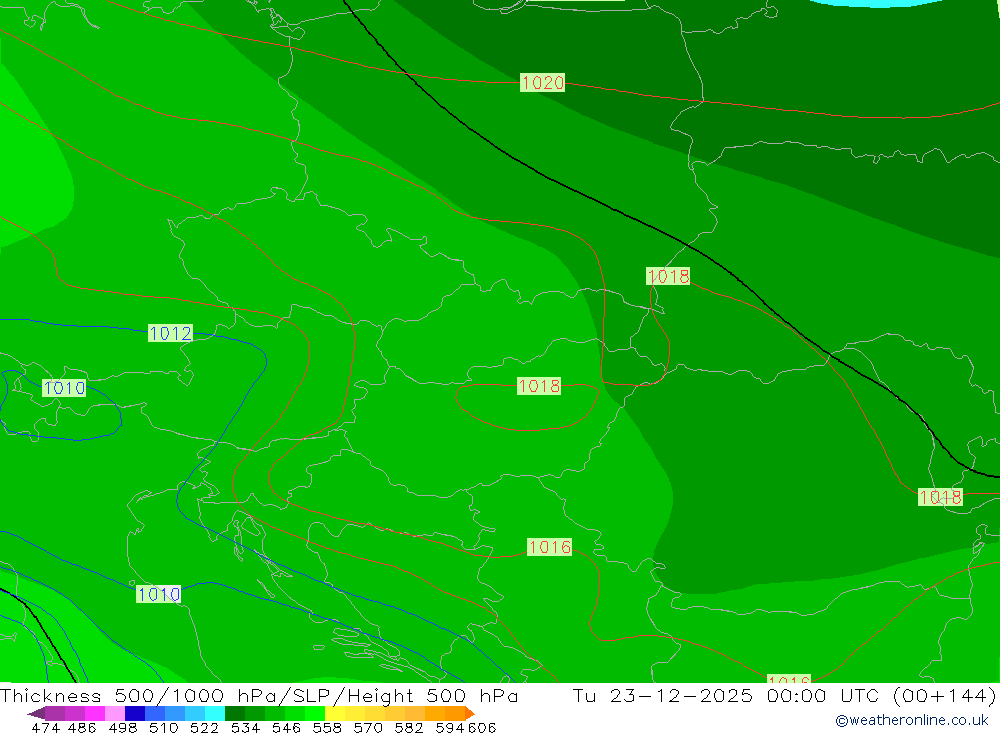Click the 606 legend value
The image size is (1000, 733).
tap(482, 727)
